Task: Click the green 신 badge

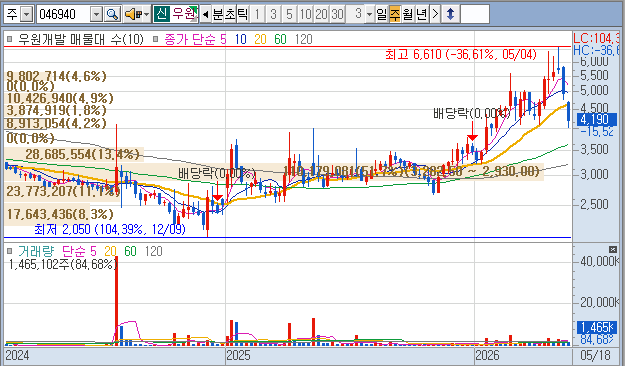Action: [x=161, y=14]
